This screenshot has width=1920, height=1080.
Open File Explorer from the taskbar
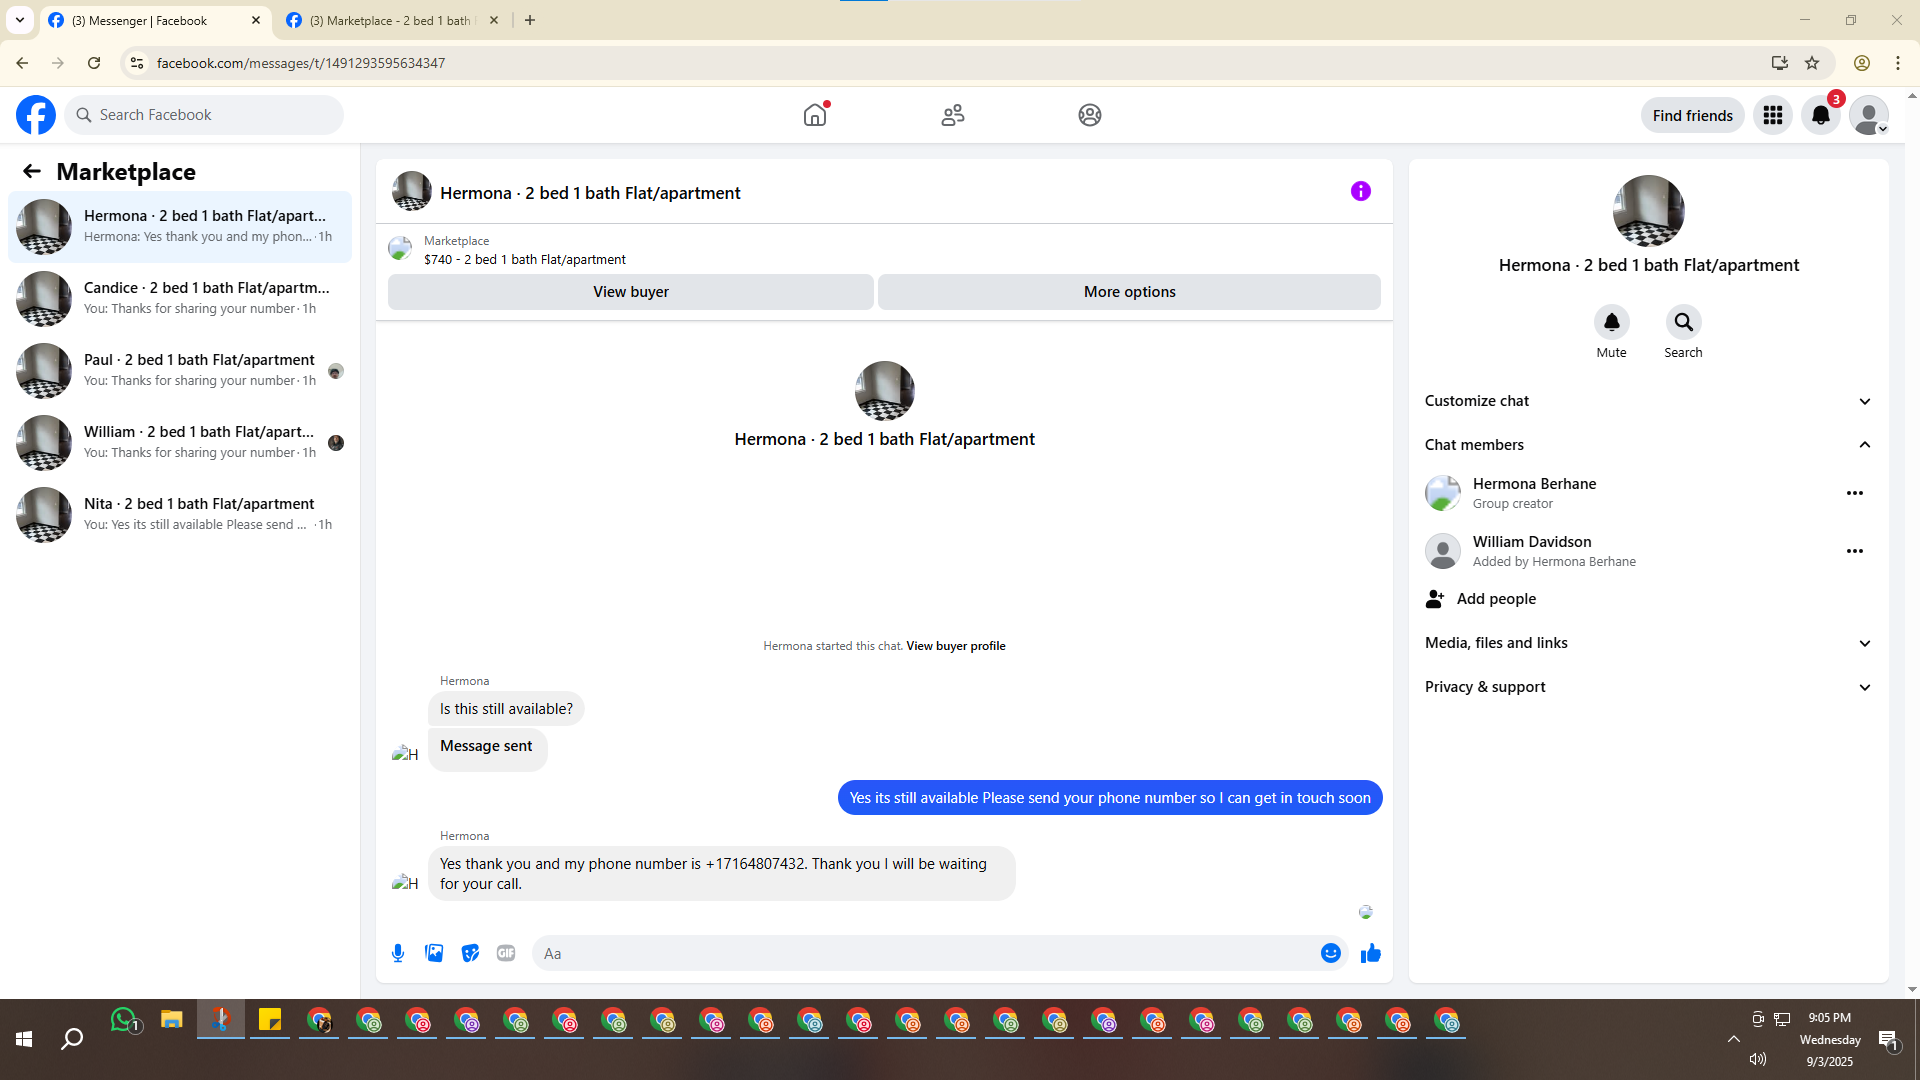click(x=172, y=1020)
